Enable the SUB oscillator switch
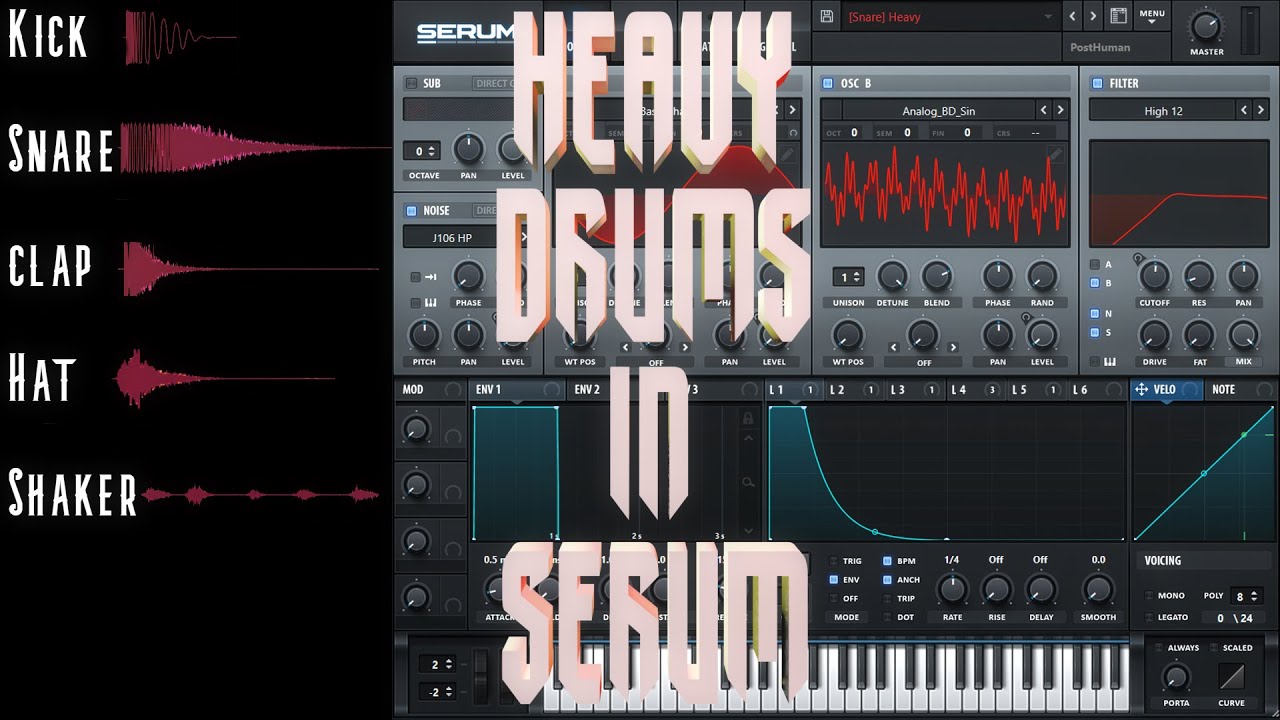The height and width of the screenshot is (720, 1280). (411, 83)
